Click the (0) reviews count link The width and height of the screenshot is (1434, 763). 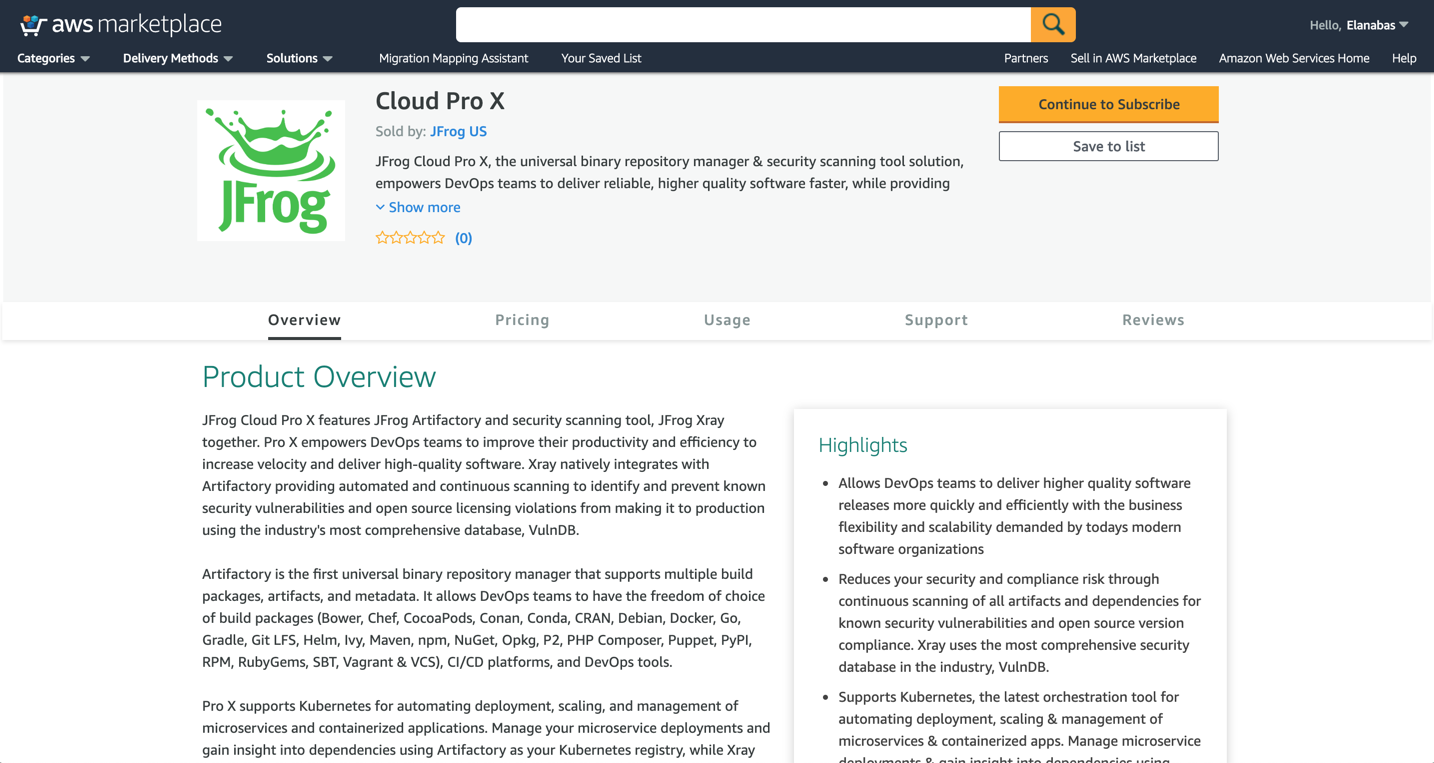coord(463,237)
